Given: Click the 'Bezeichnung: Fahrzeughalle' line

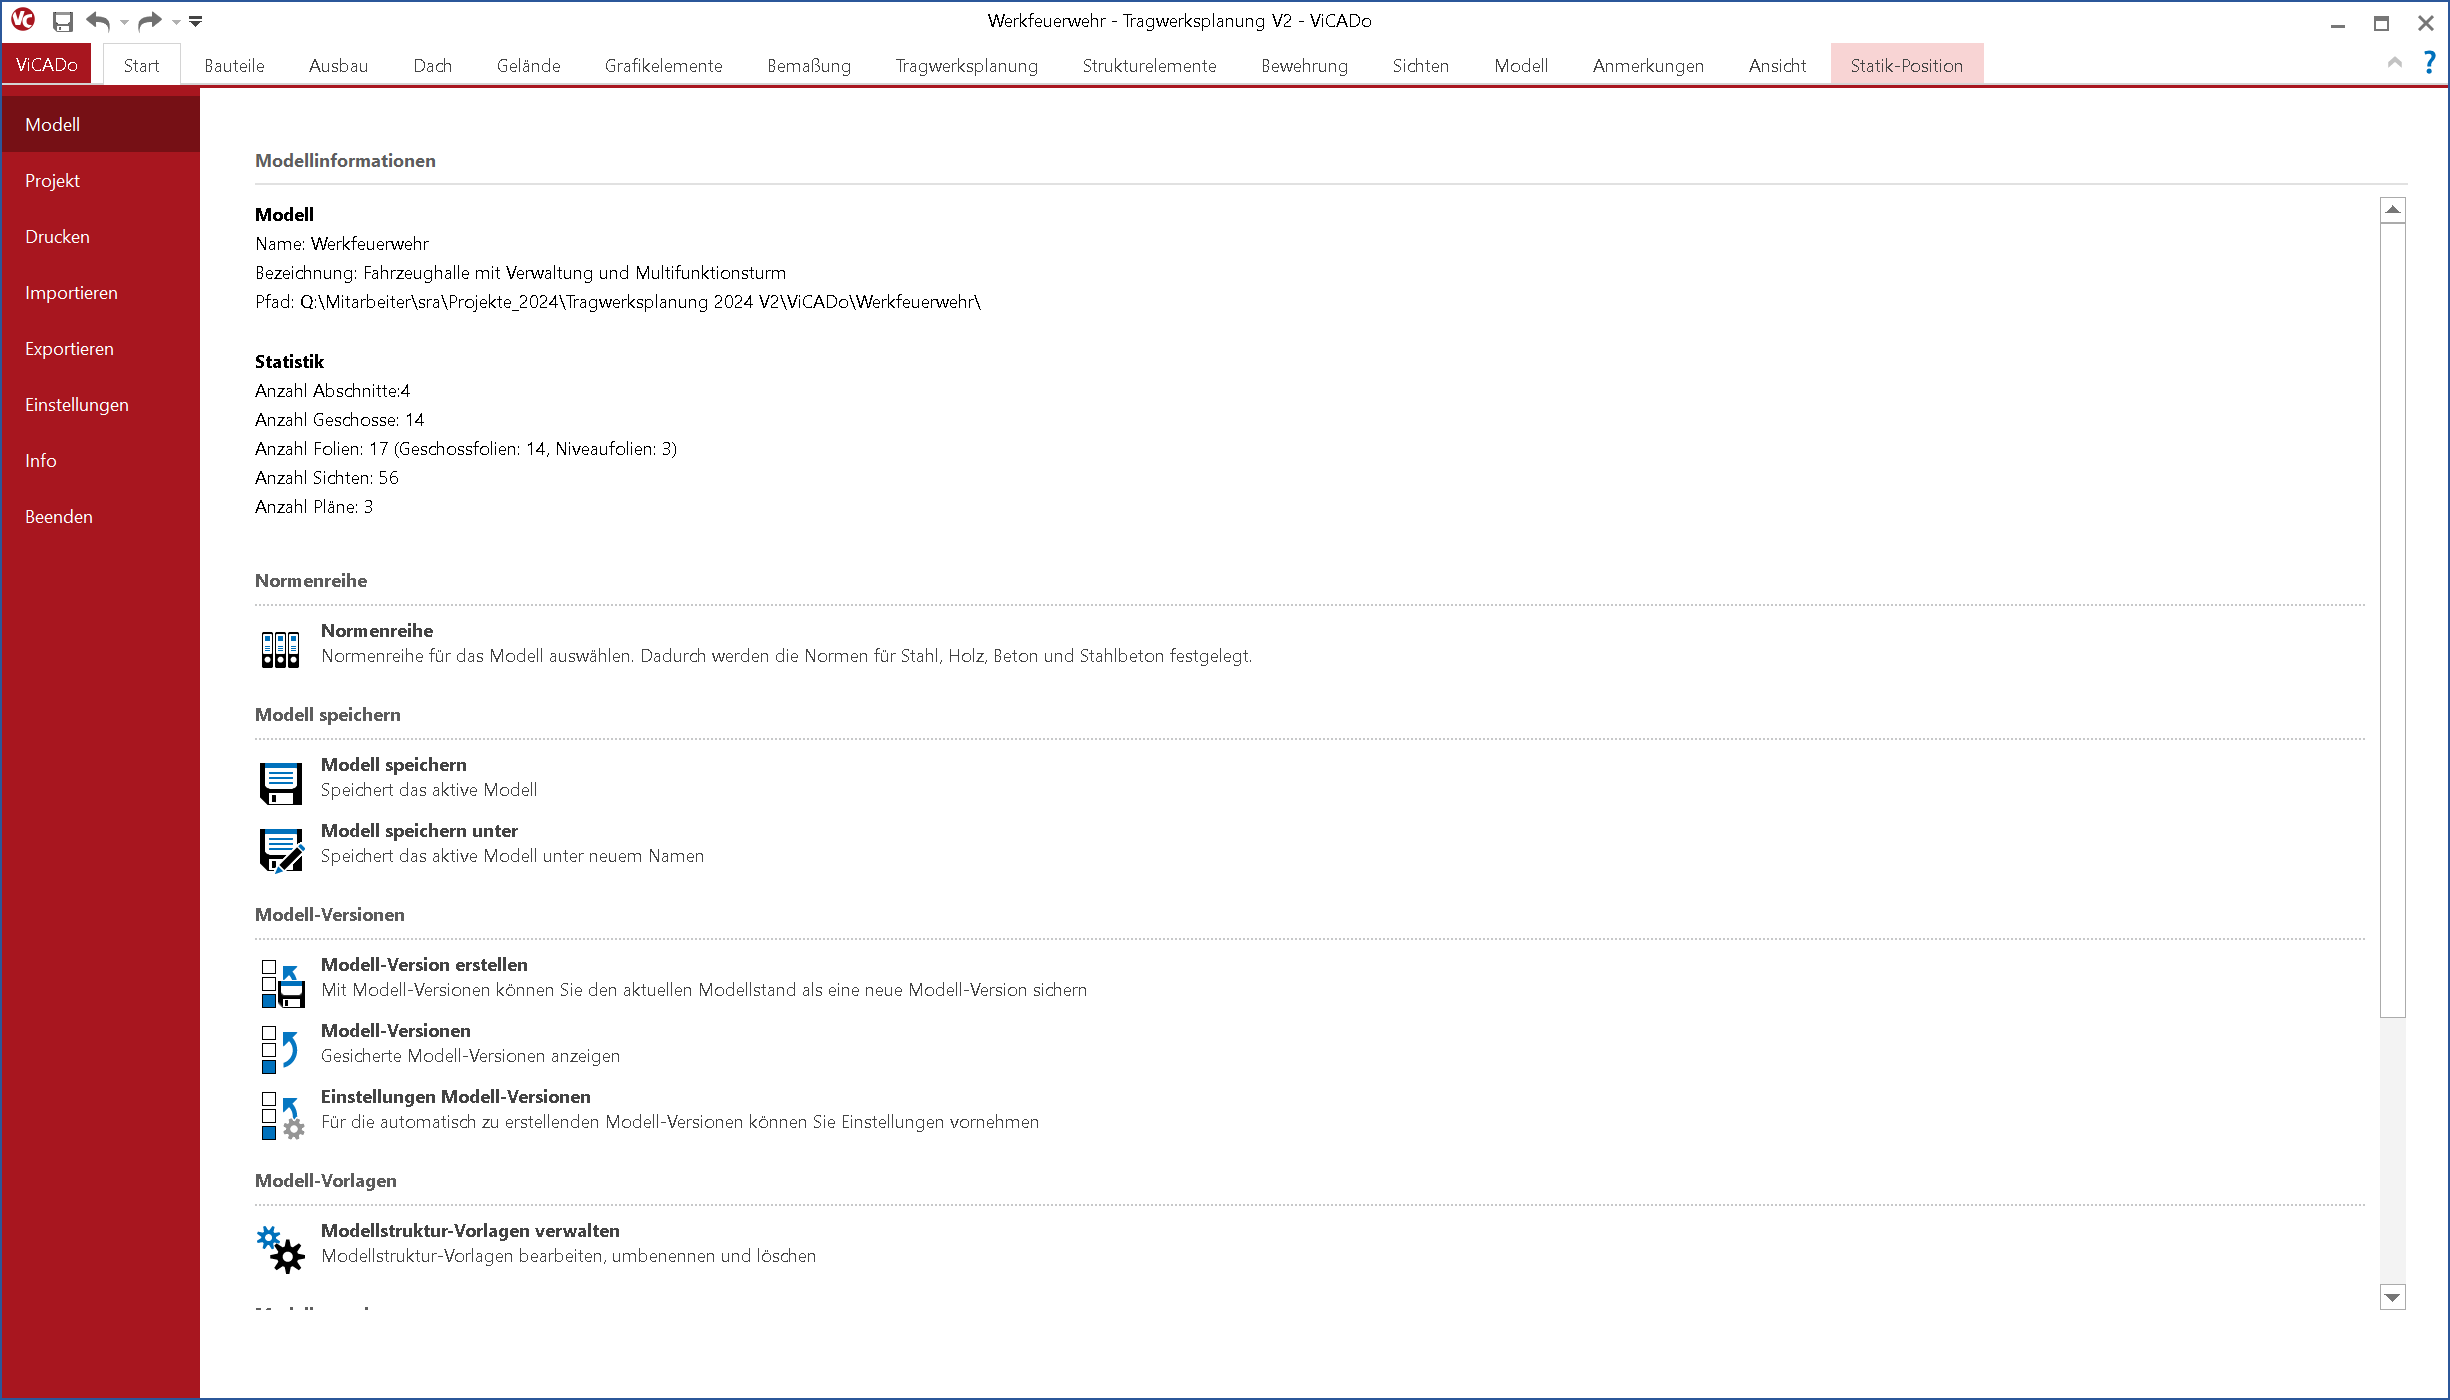Looking at the screenshot, I should [521, 272].
